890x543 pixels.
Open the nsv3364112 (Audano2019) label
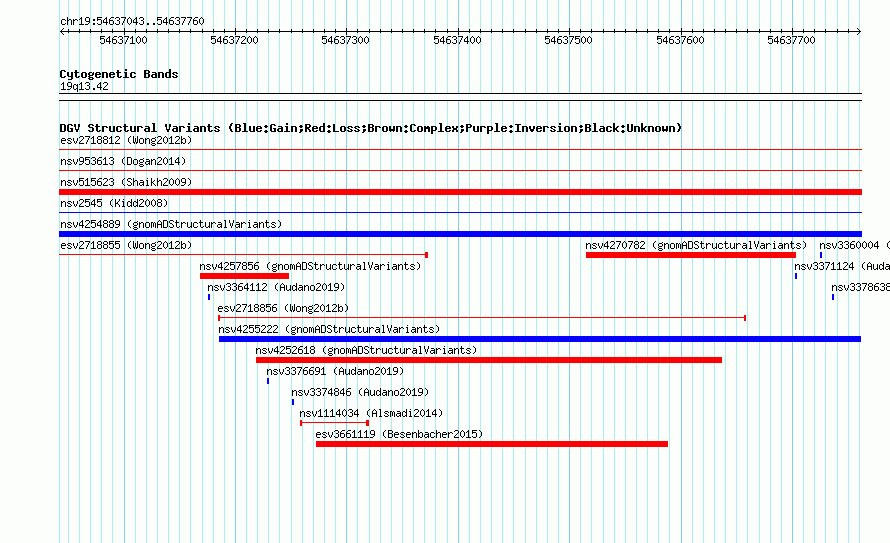pos(276,287)
